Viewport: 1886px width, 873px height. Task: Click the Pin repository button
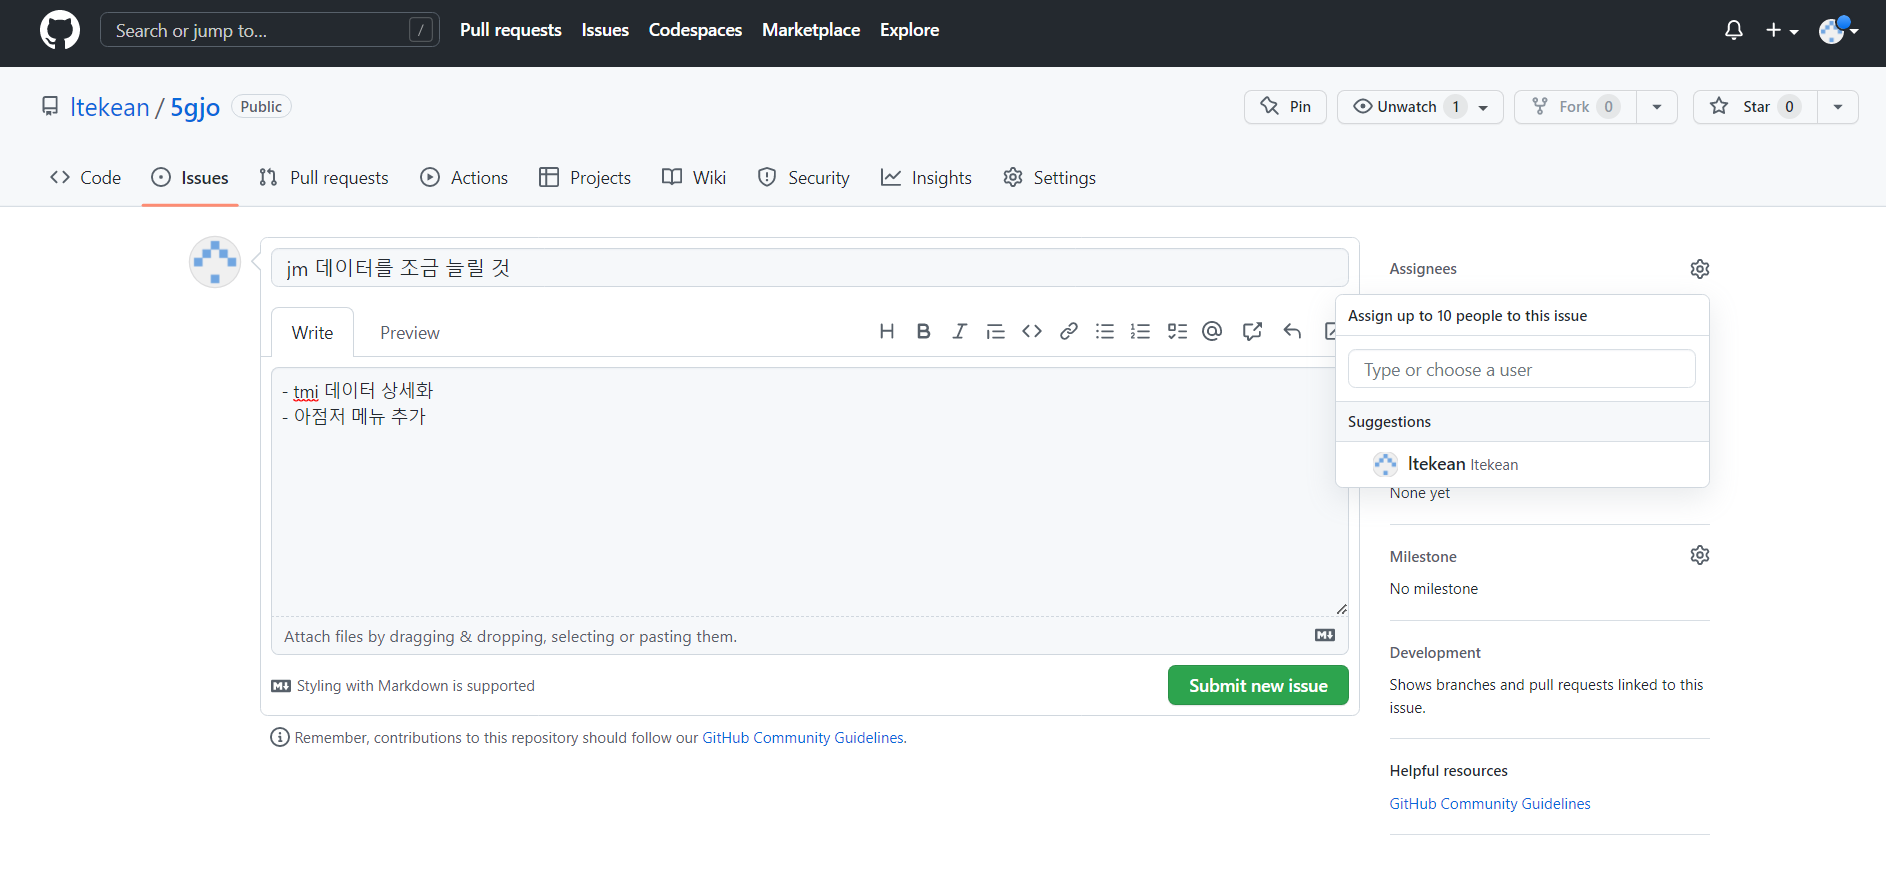click(x=1285, y=107)
